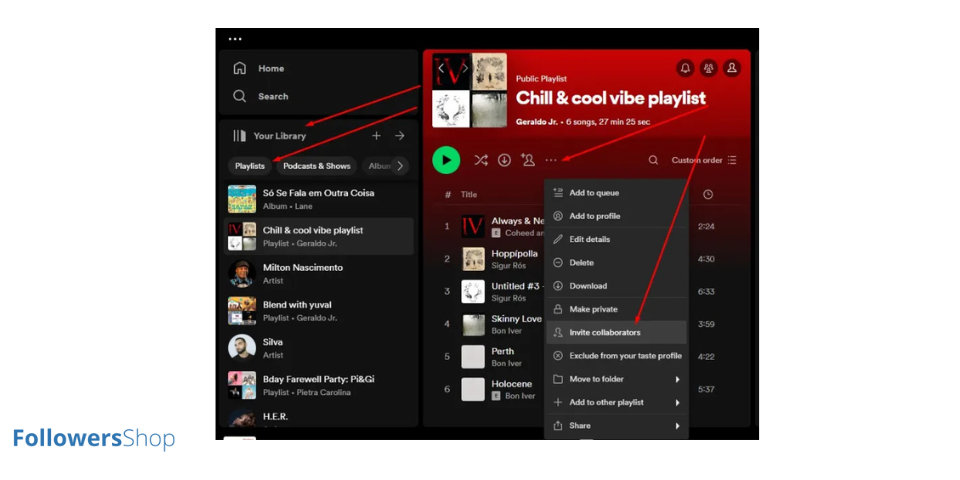Click the Silva artist photo
Screen dimensions: 960x480
(x=242, y=348)
